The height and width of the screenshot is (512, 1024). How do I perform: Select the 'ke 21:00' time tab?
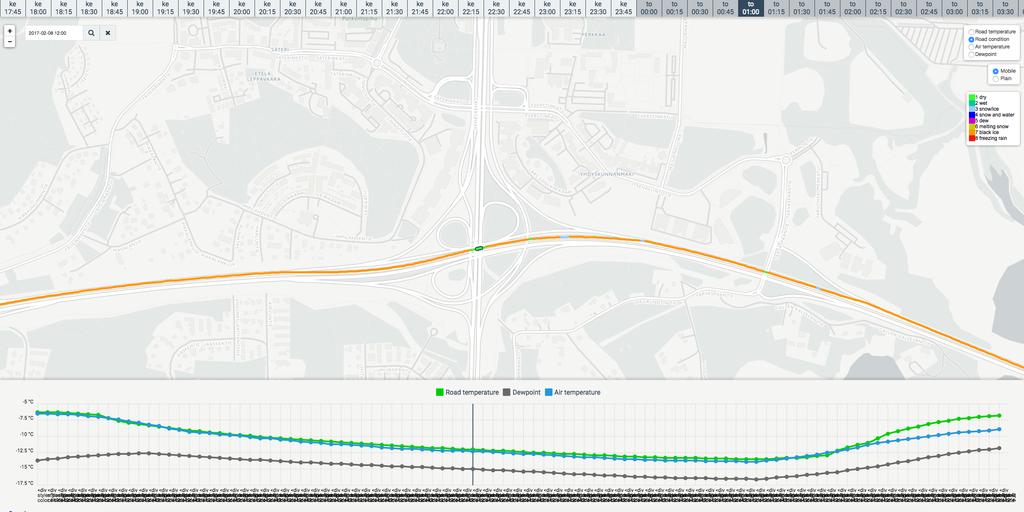344,8
